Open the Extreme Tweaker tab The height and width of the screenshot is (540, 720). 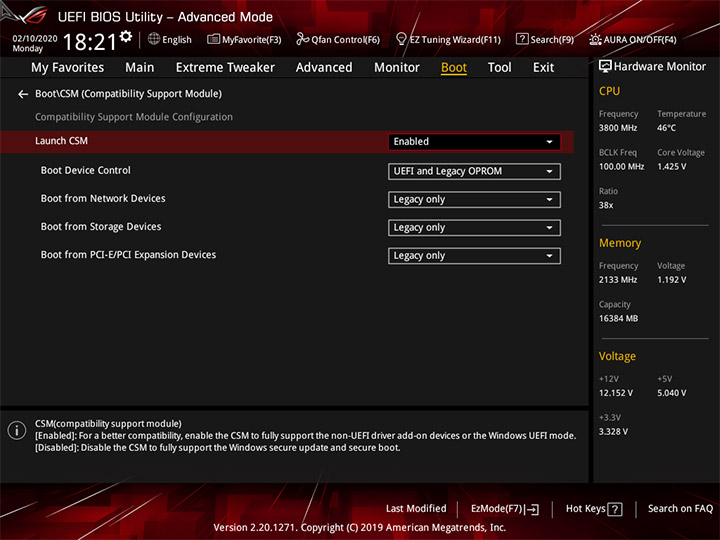[x=225, y=68]
